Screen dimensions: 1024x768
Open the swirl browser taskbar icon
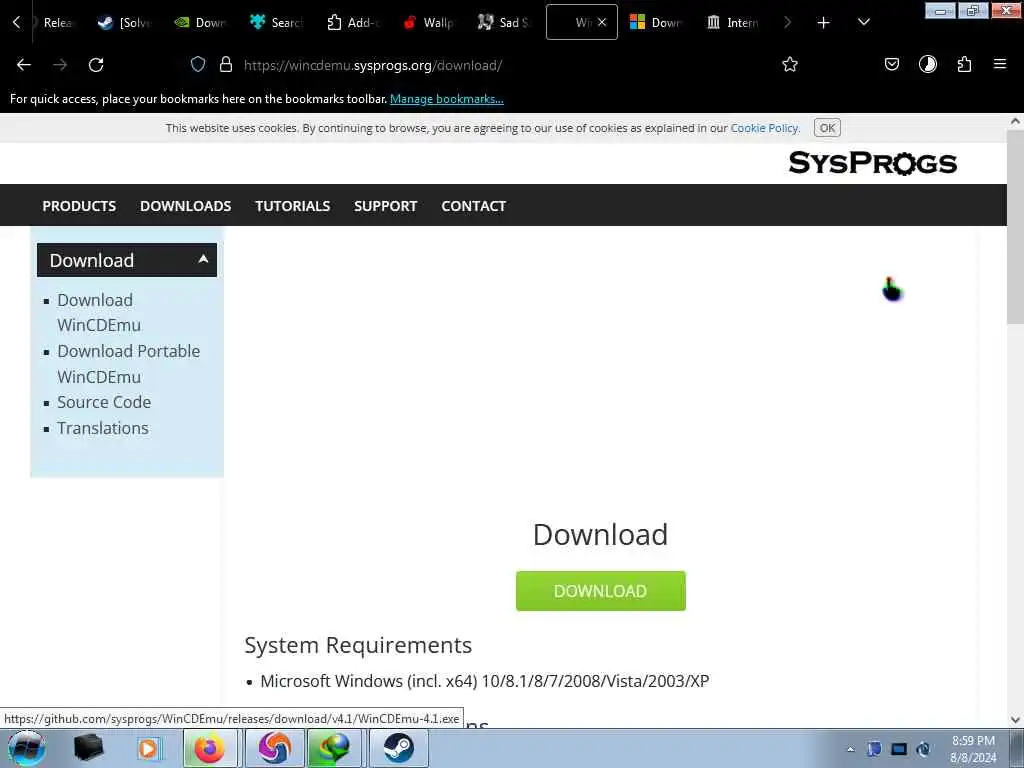point(274,748)
